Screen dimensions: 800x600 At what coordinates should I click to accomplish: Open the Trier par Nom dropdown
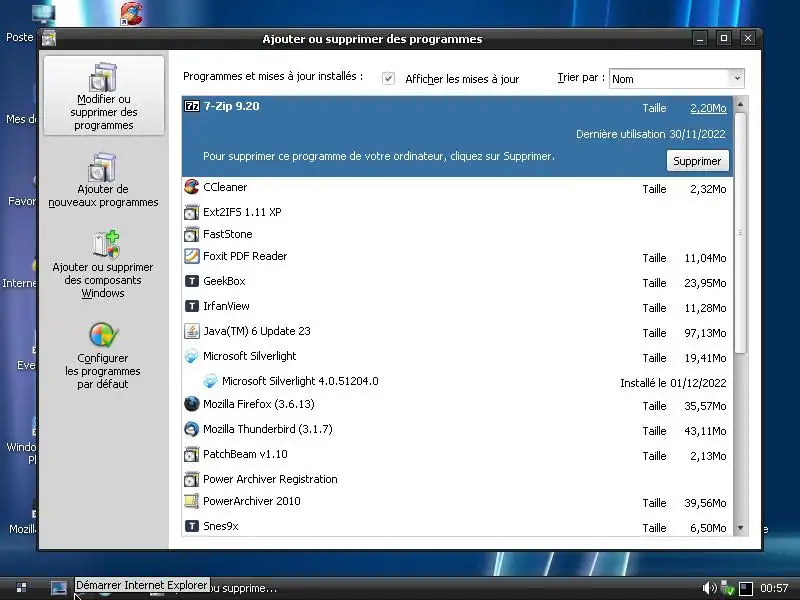click(x=677, y=79)
